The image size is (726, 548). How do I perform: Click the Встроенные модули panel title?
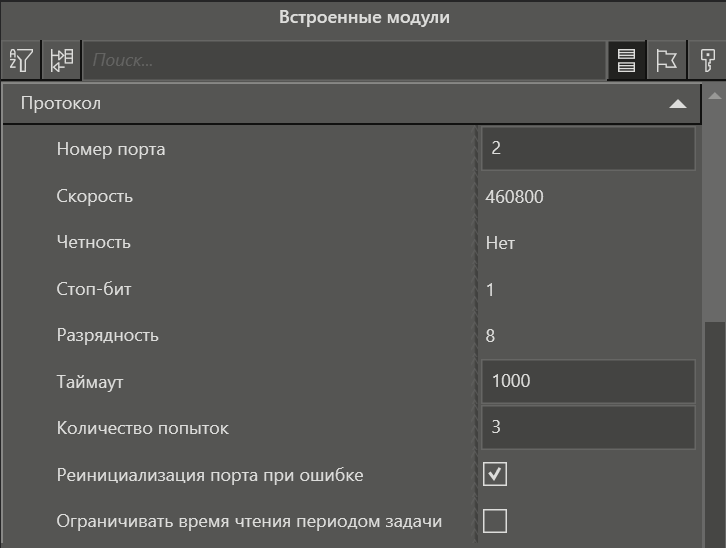(x=364, y=18)
